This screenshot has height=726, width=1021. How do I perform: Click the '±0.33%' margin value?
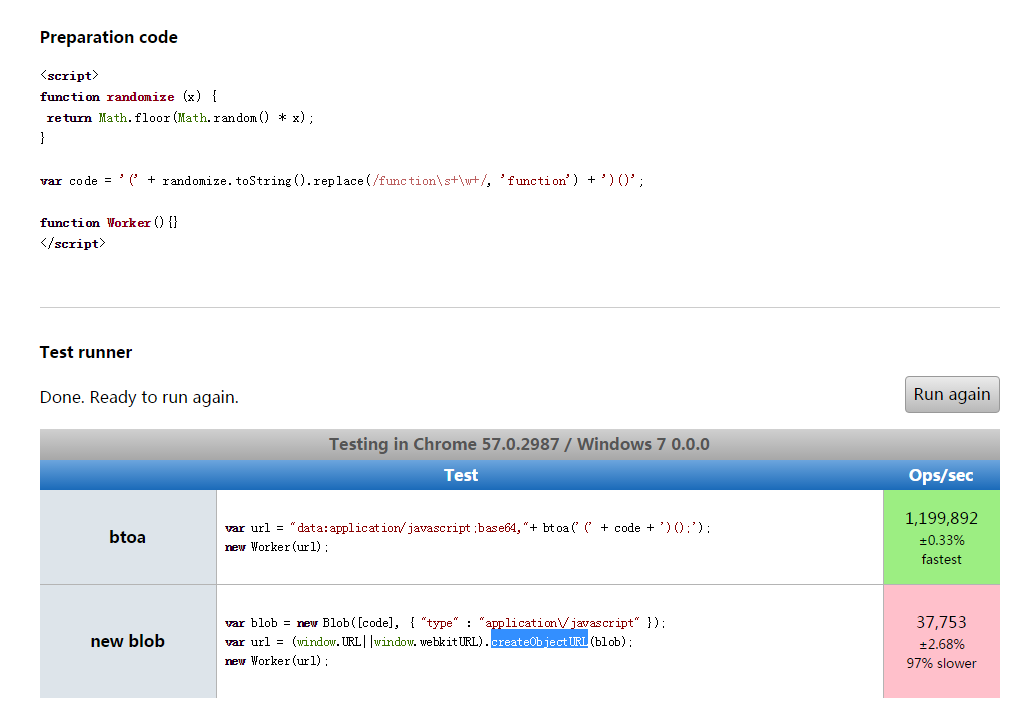click(942, 540)
